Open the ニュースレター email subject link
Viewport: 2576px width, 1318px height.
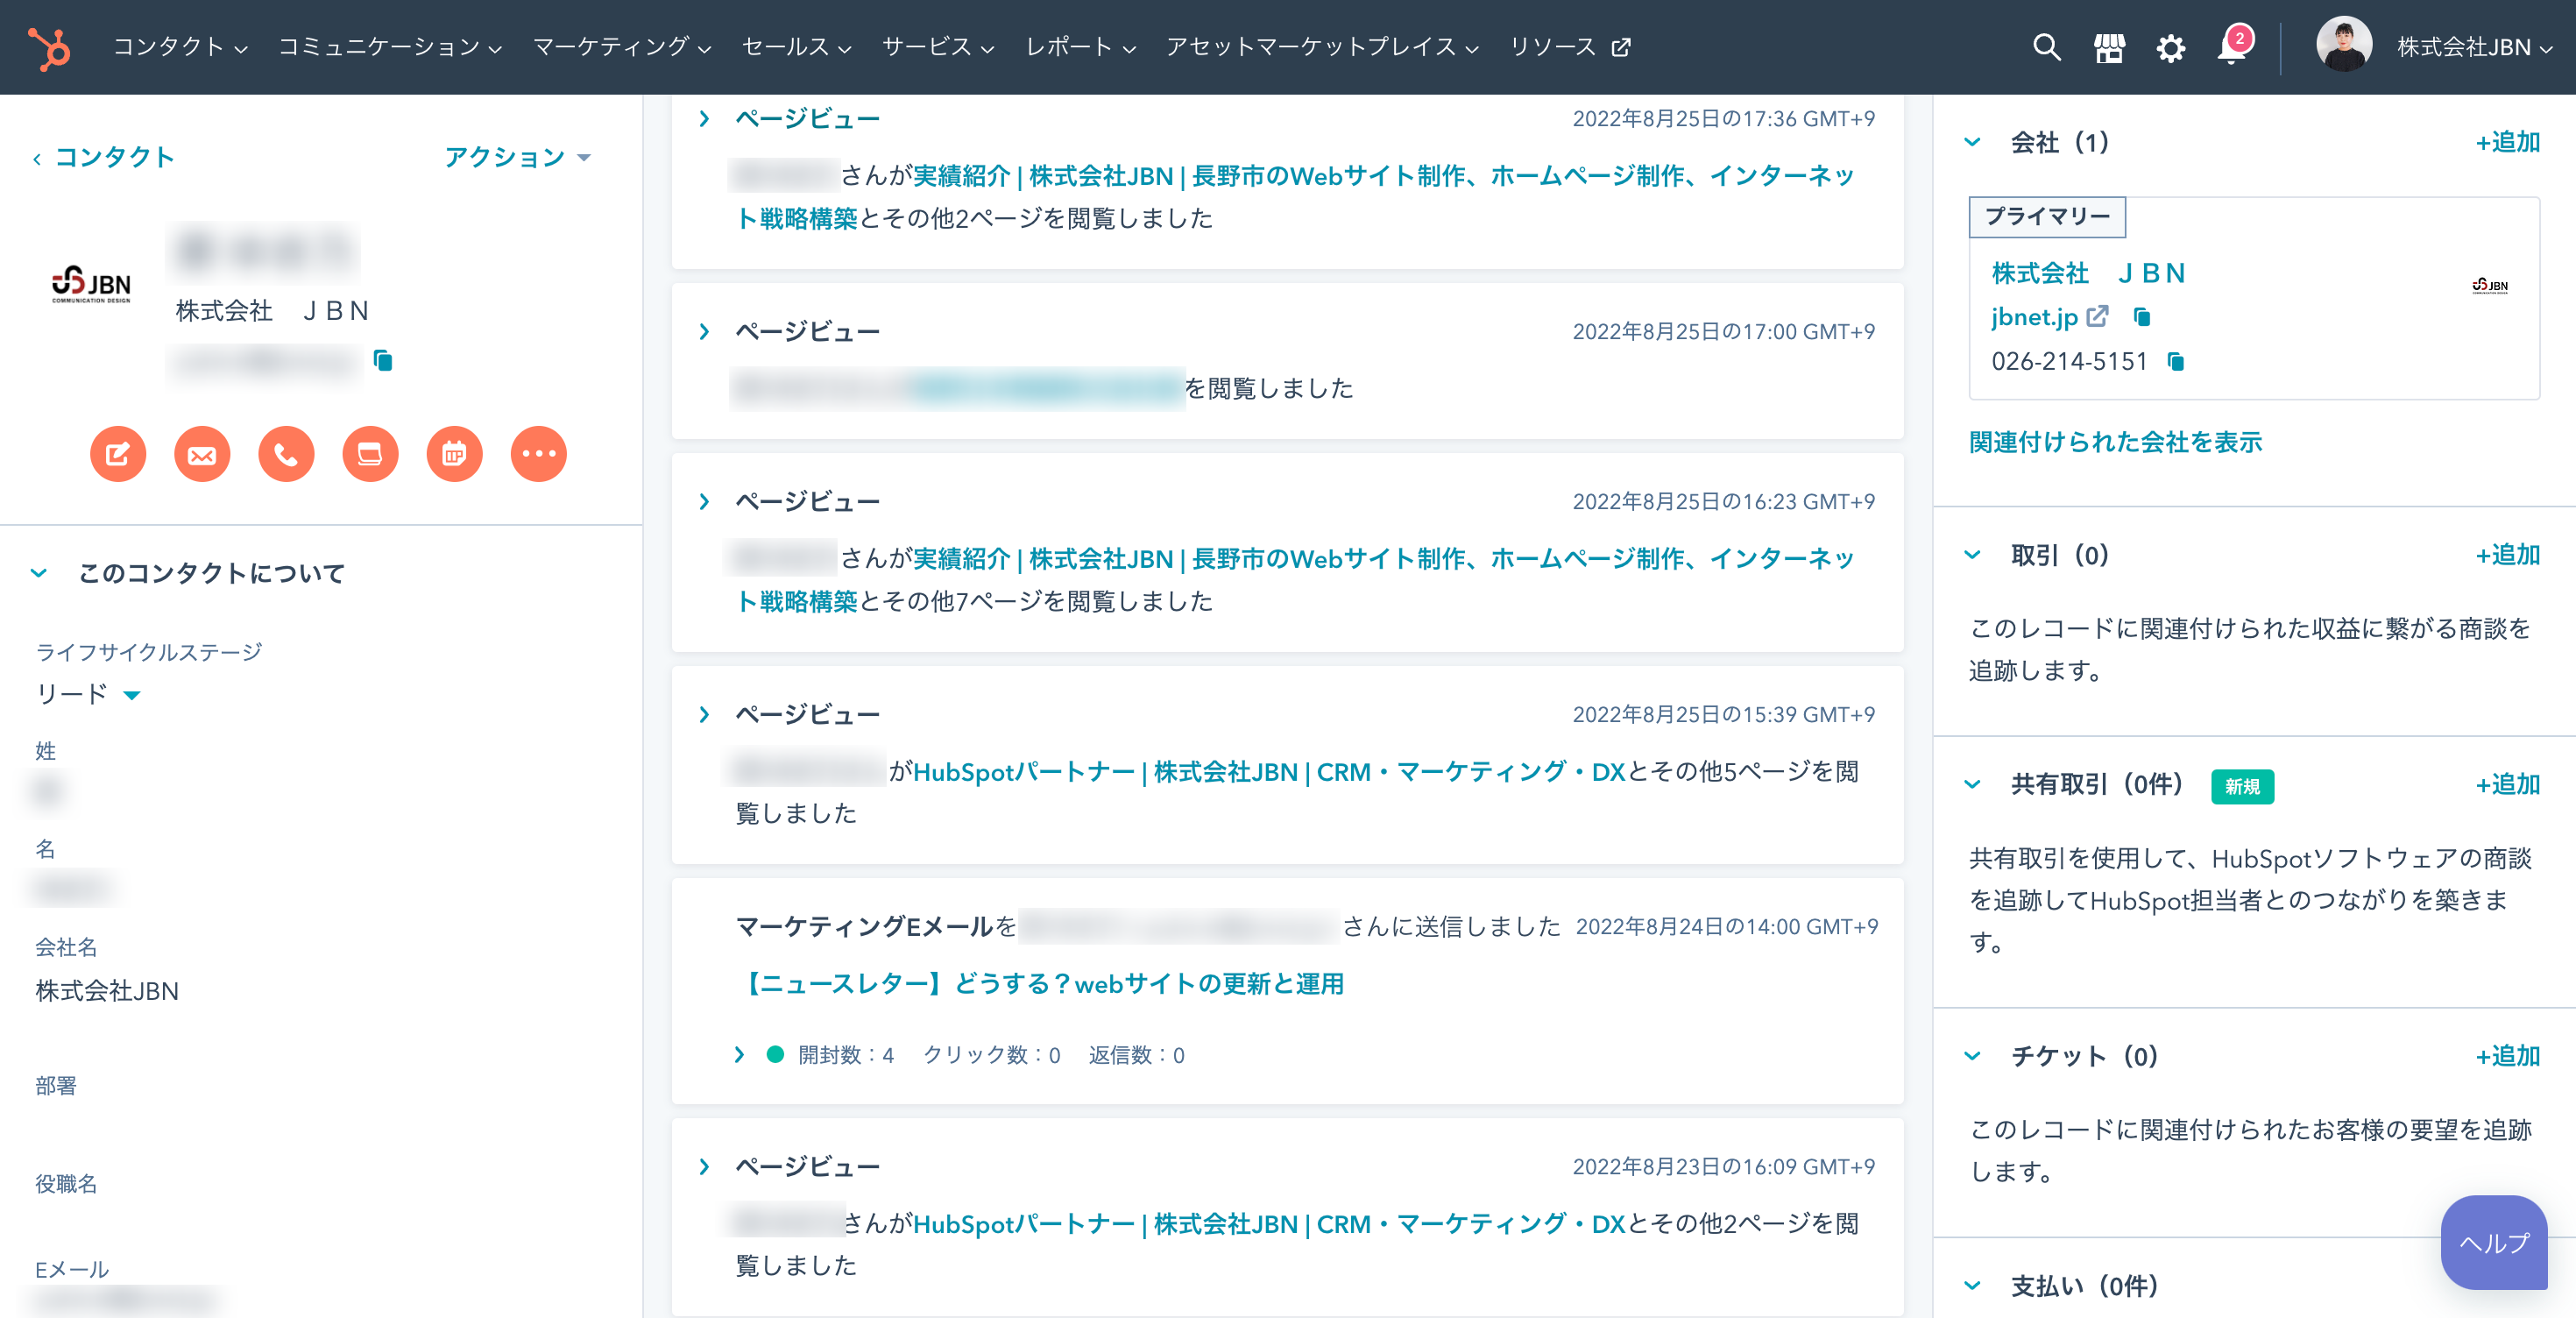click(x=1040, y=984)
